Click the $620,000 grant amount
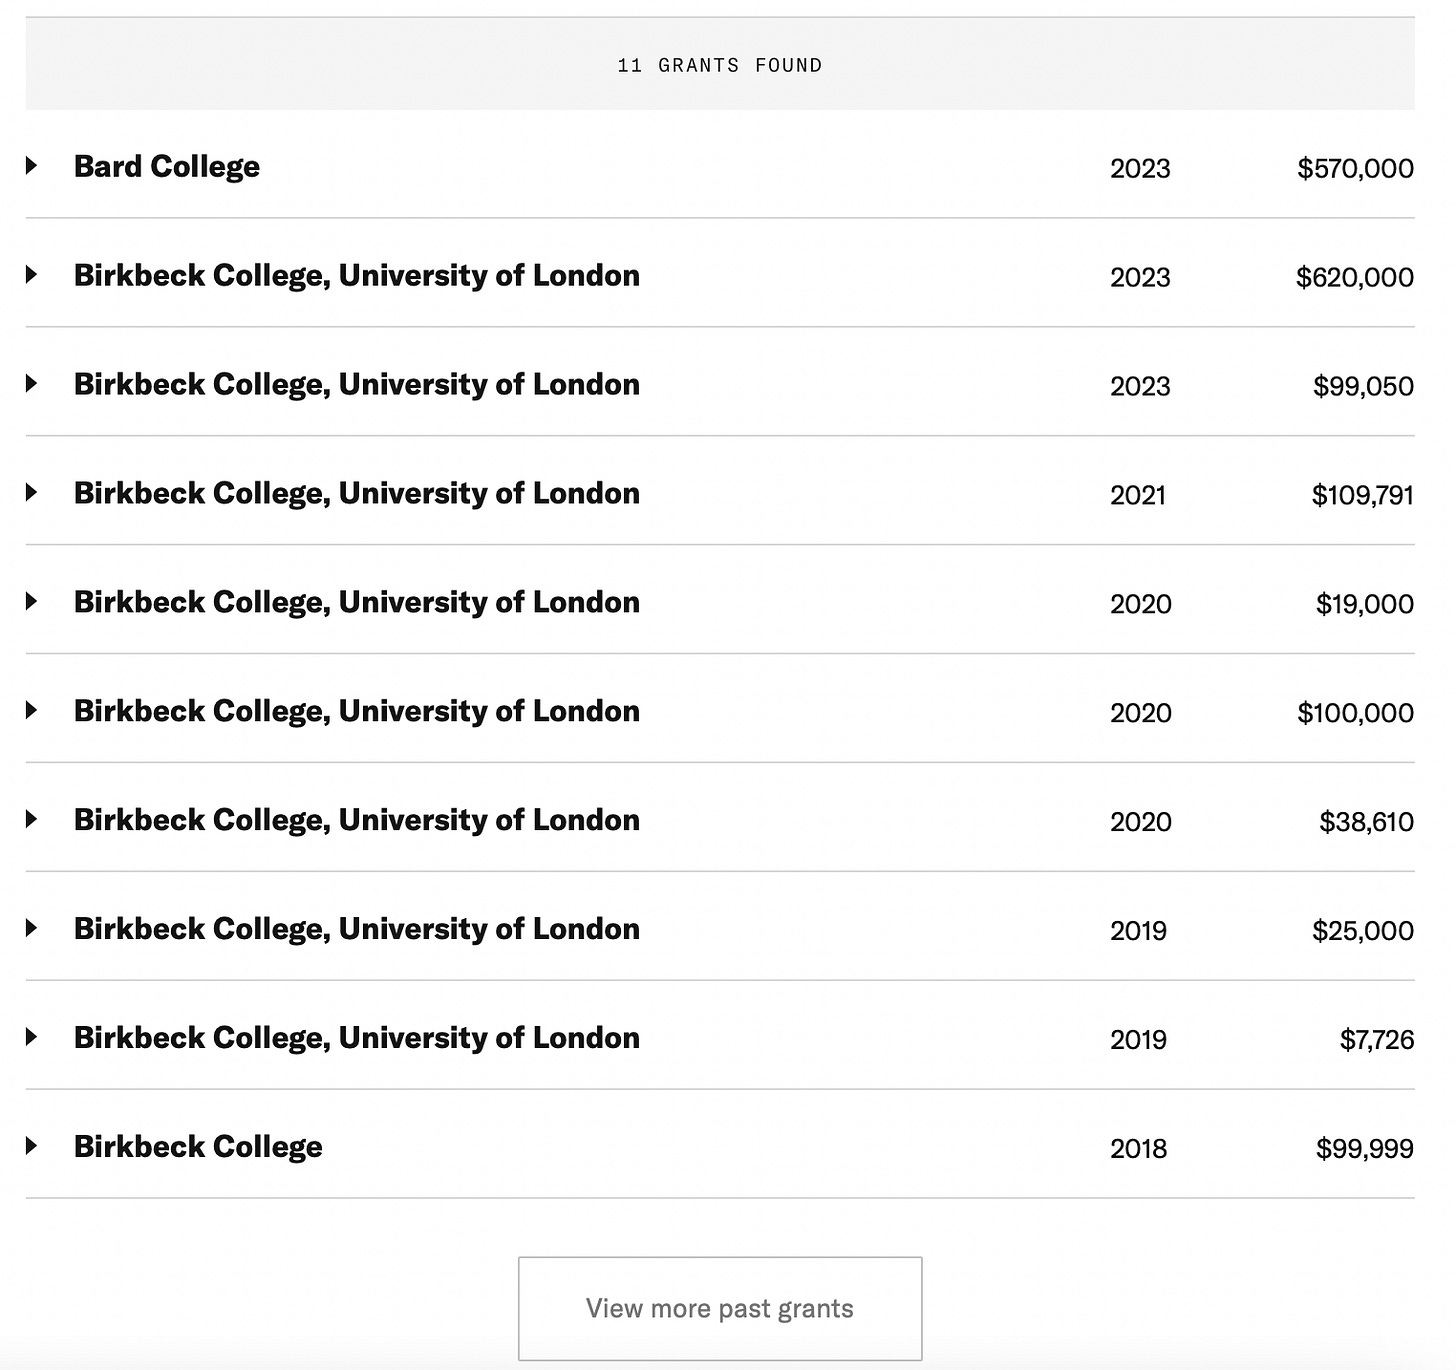Viewport: 1456px width, 1370px height. pos(1355,277)
